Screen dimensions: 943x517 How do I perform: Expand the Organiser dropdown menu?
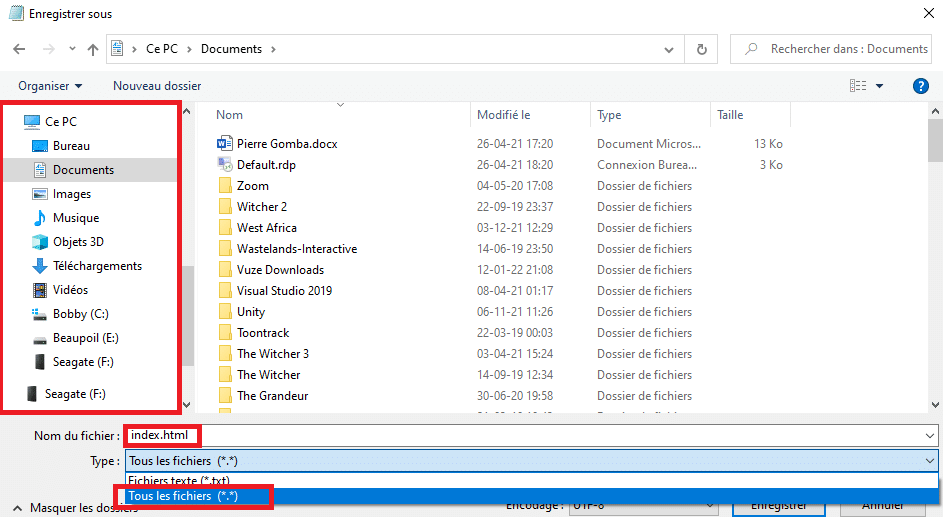(50, 86)
